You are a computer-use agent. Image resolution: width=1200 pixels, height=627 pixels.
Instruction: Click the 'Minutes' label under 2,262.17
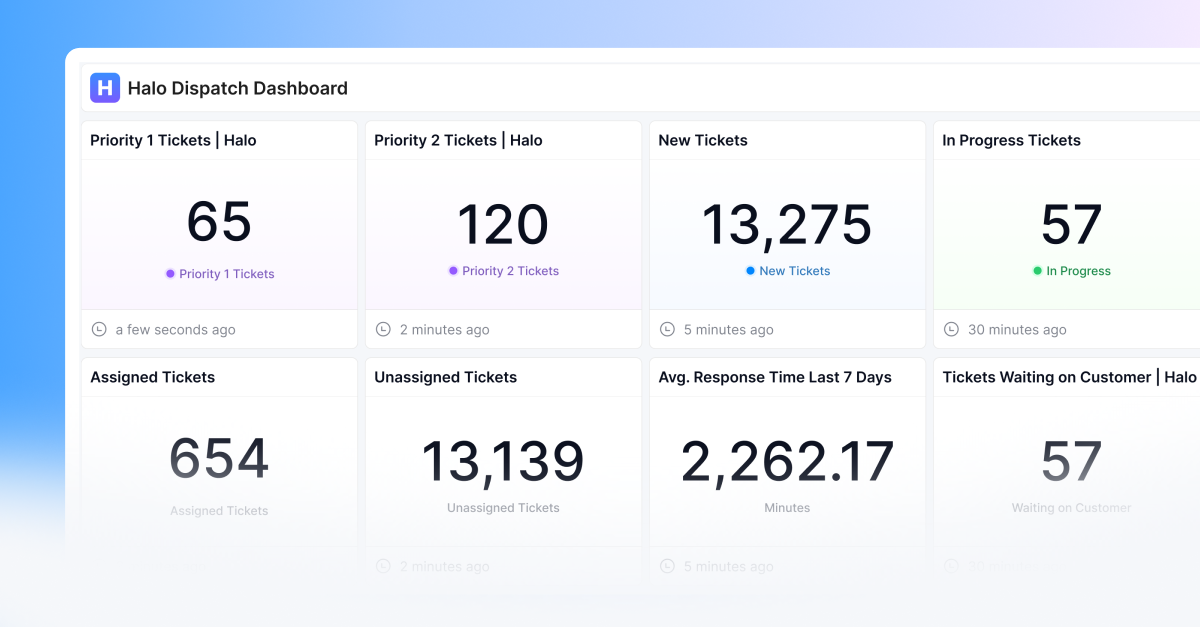[x=787, y=507]
